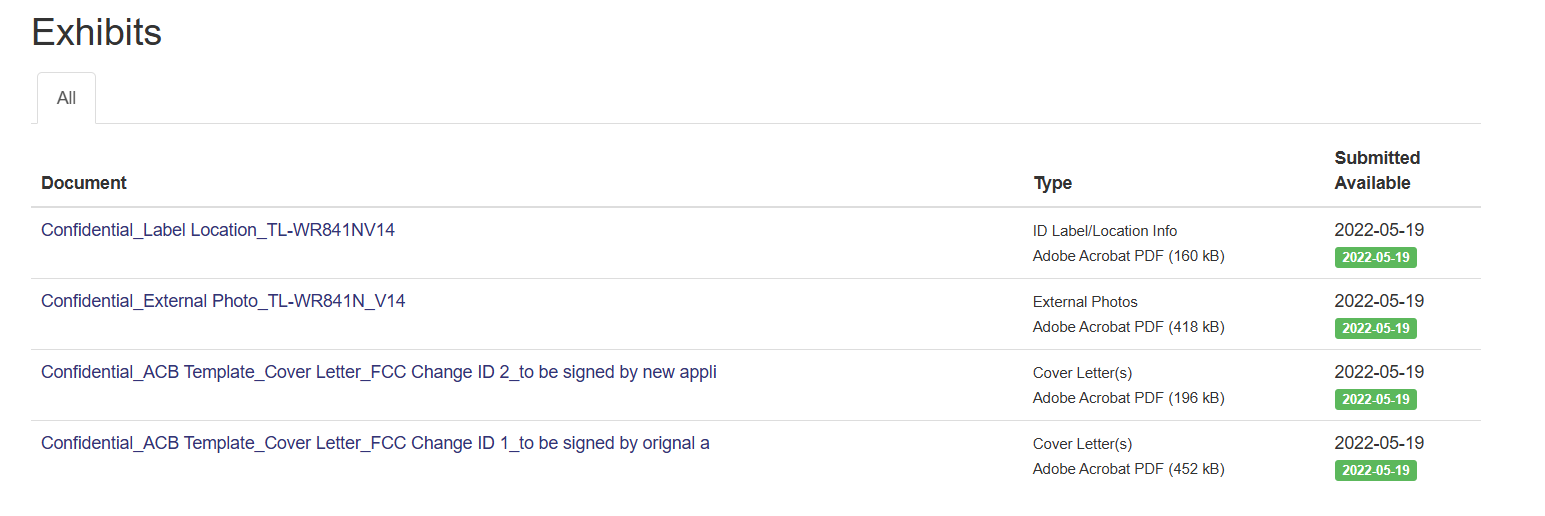Switch to the All tab
The image size is (1545, 516).
click(66, 98)
